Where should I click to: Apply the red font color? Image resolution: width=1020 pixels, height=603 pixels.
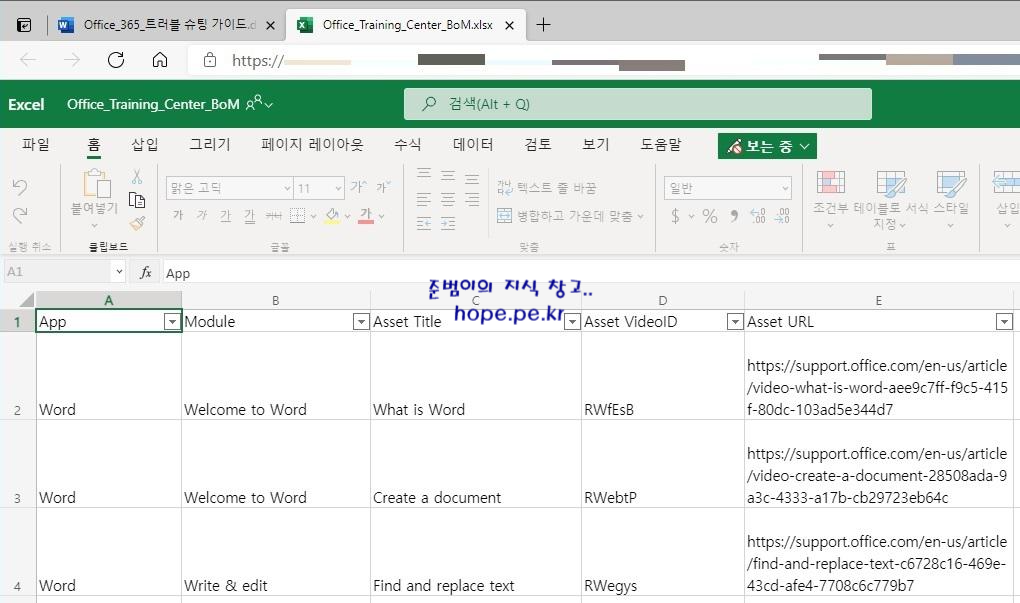click(366, 215)
